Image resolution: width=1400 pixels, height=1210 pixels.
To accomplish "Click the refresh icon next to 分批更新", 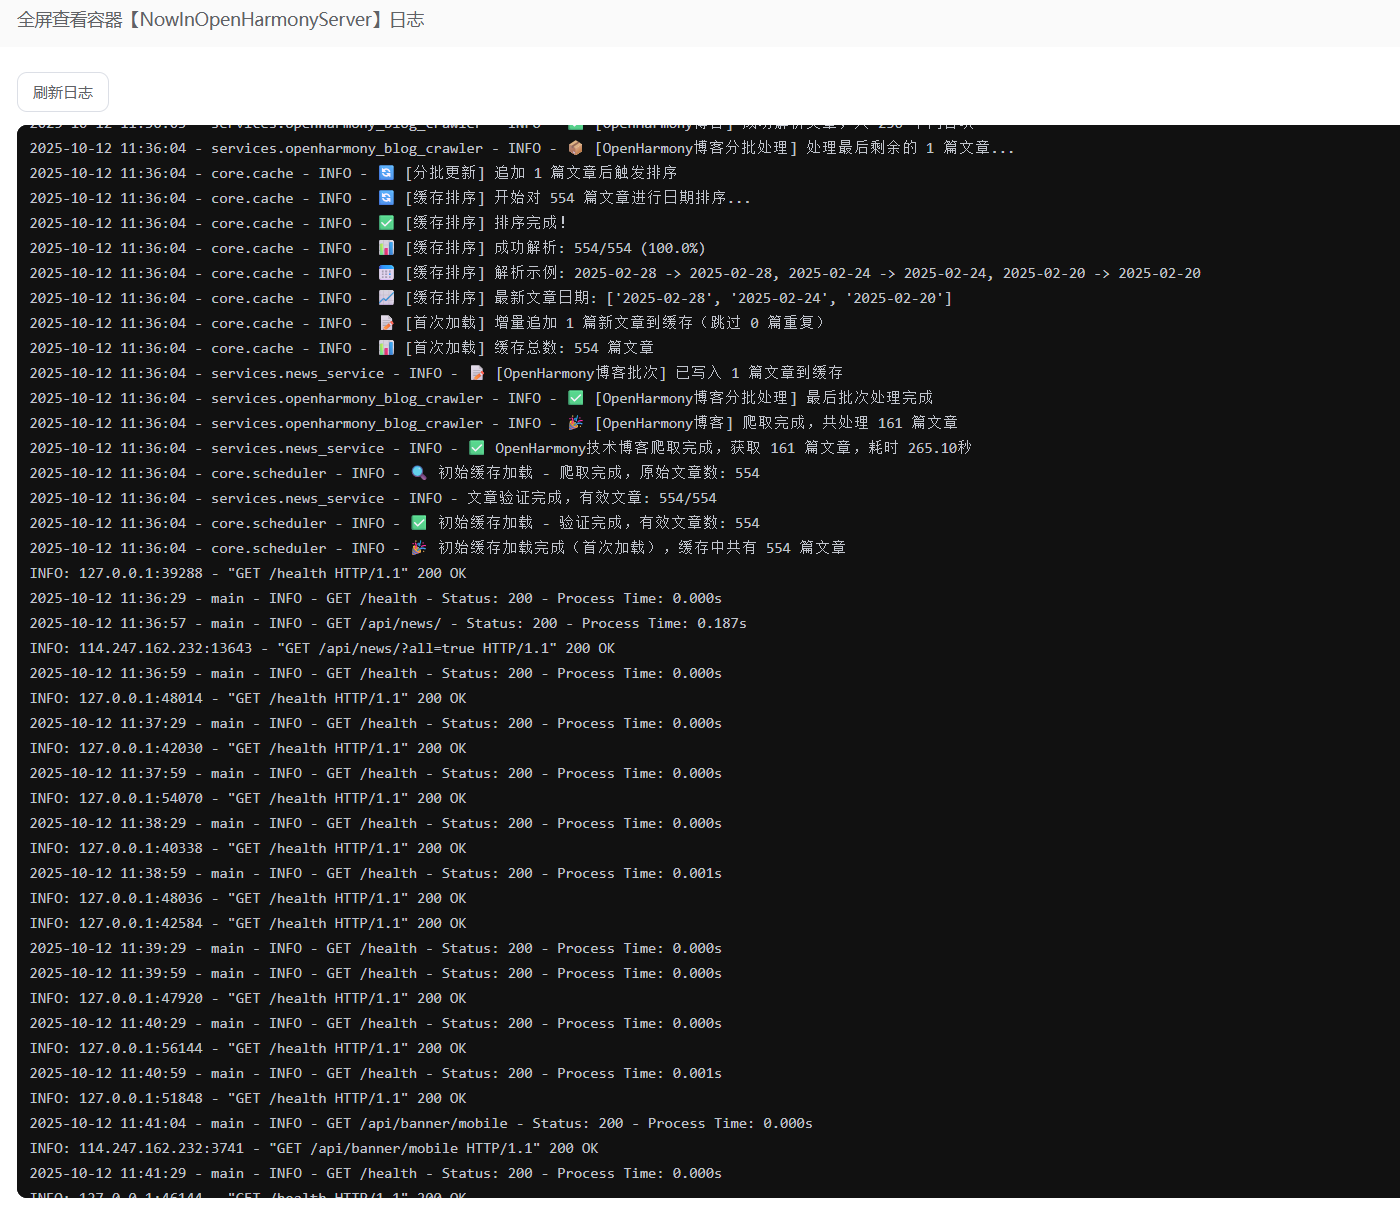I will pyautogui.click(x=386, y=173).
